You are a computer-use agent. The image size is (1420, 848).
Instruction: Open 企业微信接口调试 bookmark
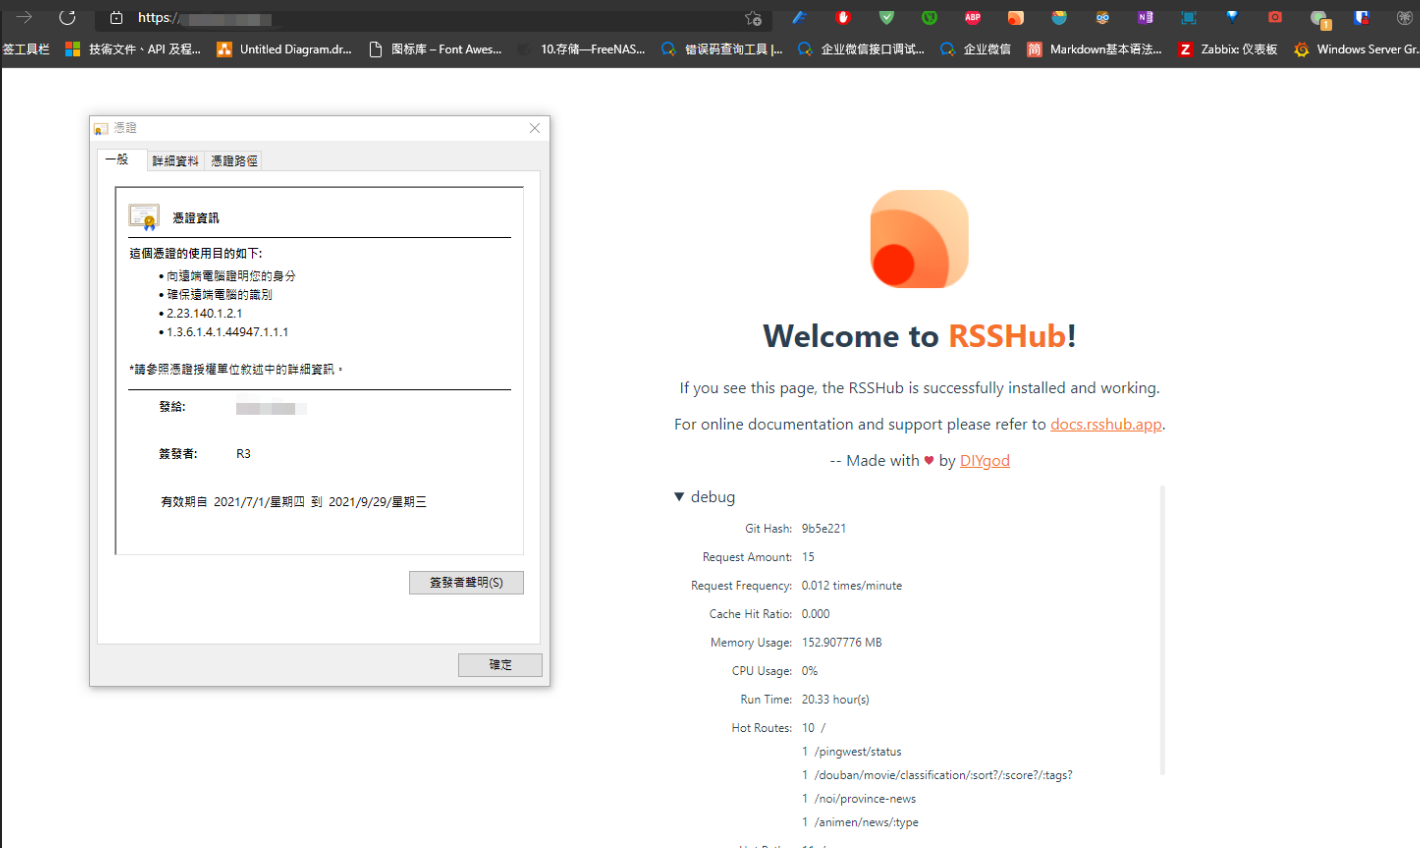[x=861, y=49]
